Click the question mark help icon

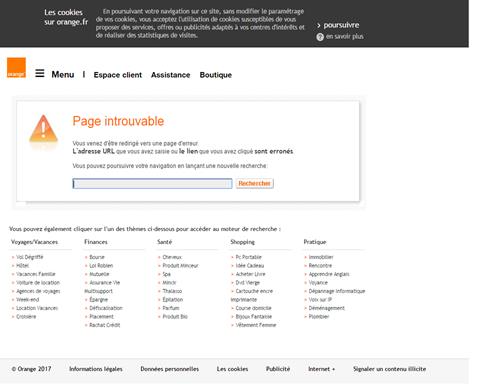click(320, 37)
